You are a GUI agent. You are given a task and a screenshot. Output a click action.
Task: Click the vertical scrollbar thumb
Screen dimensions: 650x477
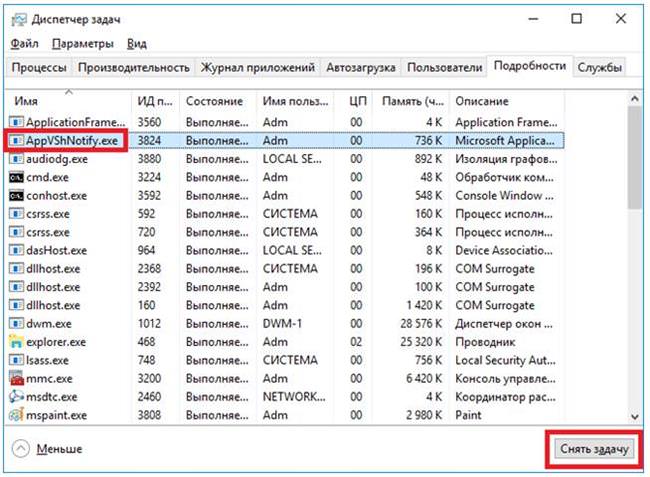[634, 157]
